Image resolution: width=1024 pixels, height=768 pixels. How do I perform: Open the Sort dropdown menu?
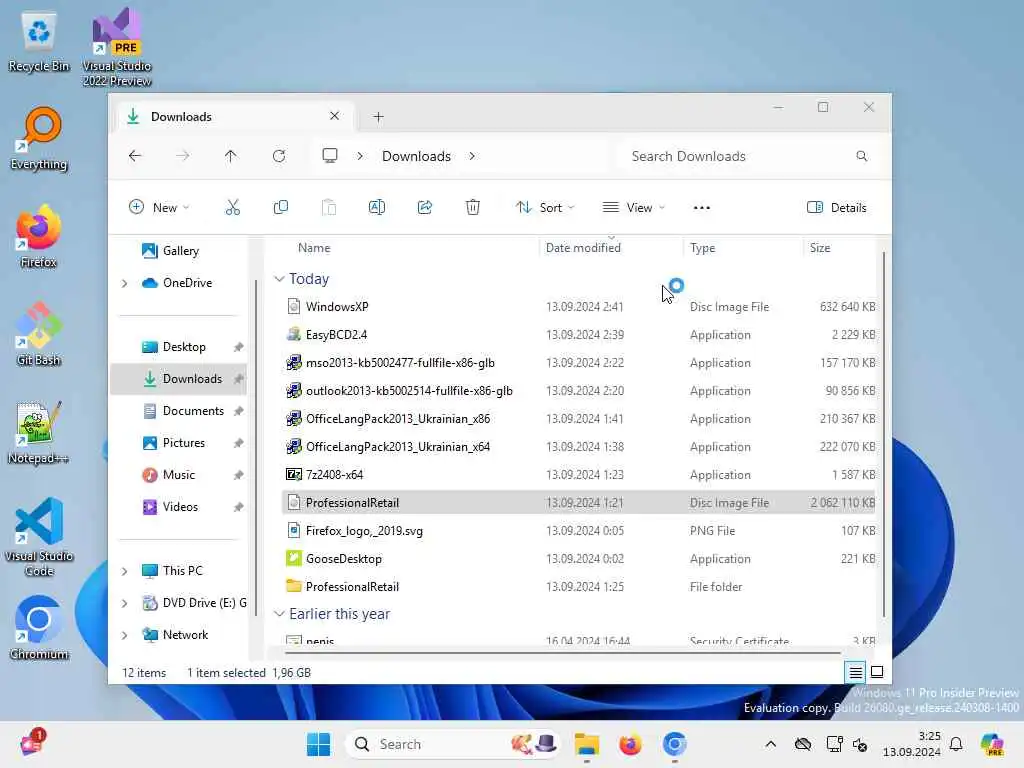click(545, 208)
